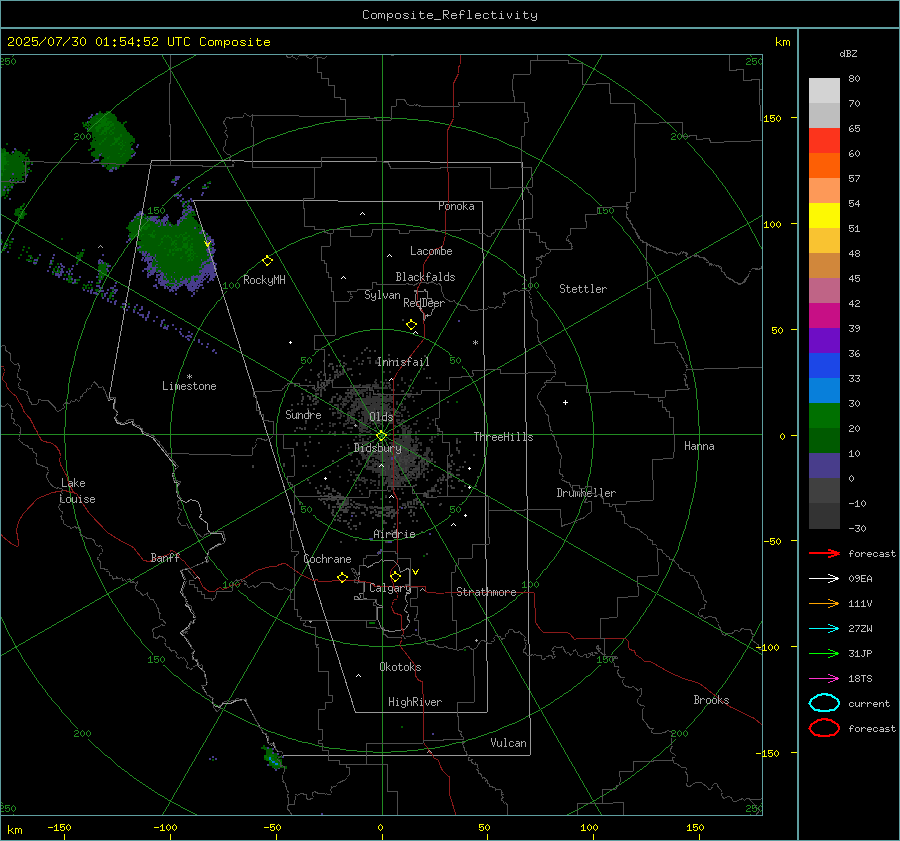Click the Okotoks label

click(400, 667)
